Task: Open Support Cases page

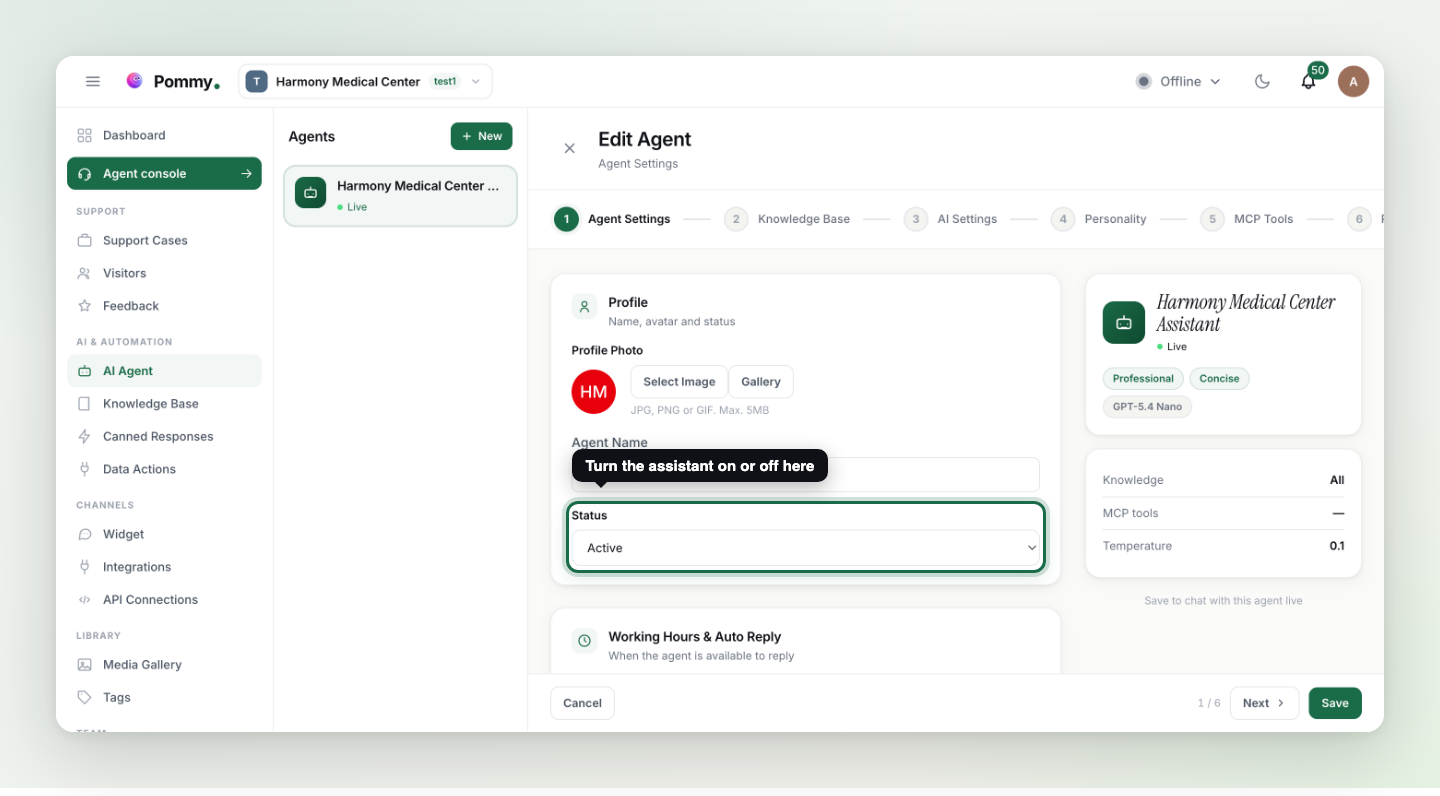Action: pos(164,240)
